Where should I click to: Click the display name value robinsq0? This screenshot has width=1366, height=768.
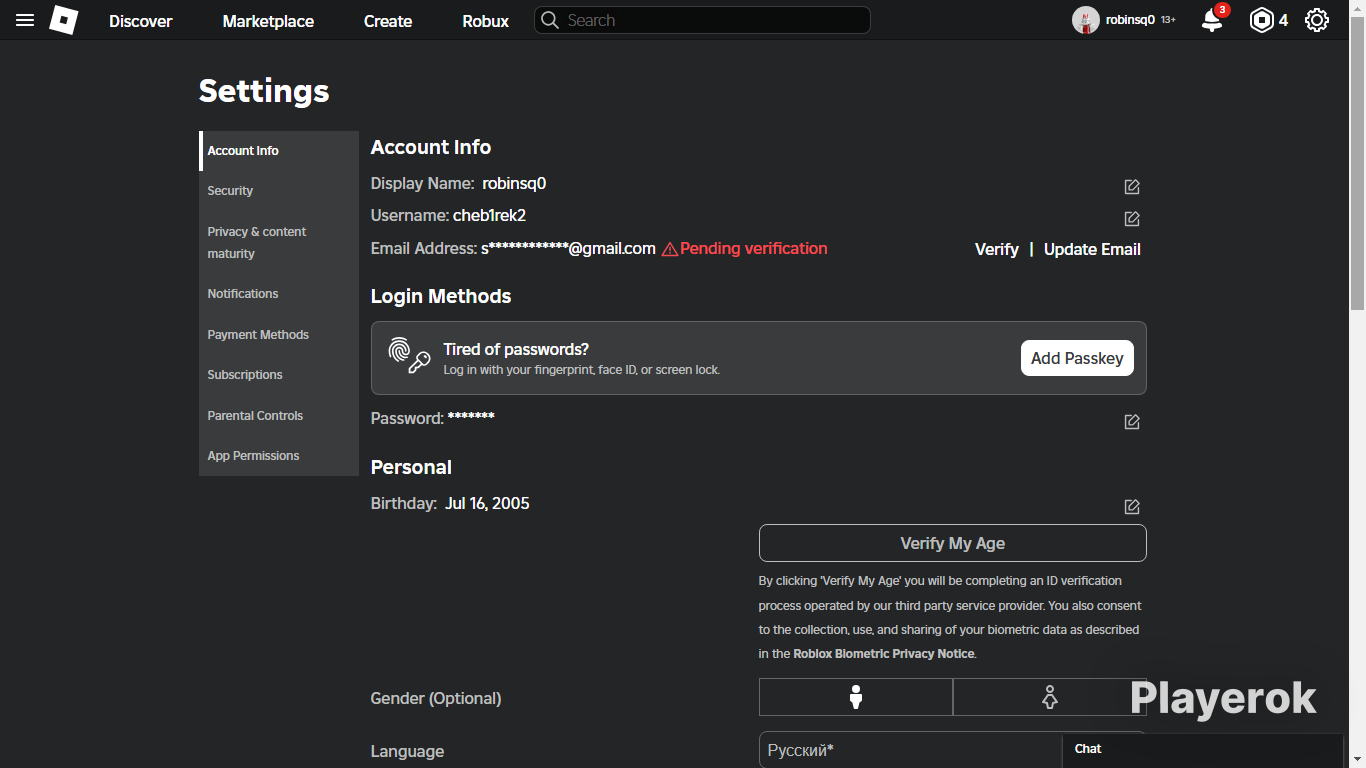[514, 184]
